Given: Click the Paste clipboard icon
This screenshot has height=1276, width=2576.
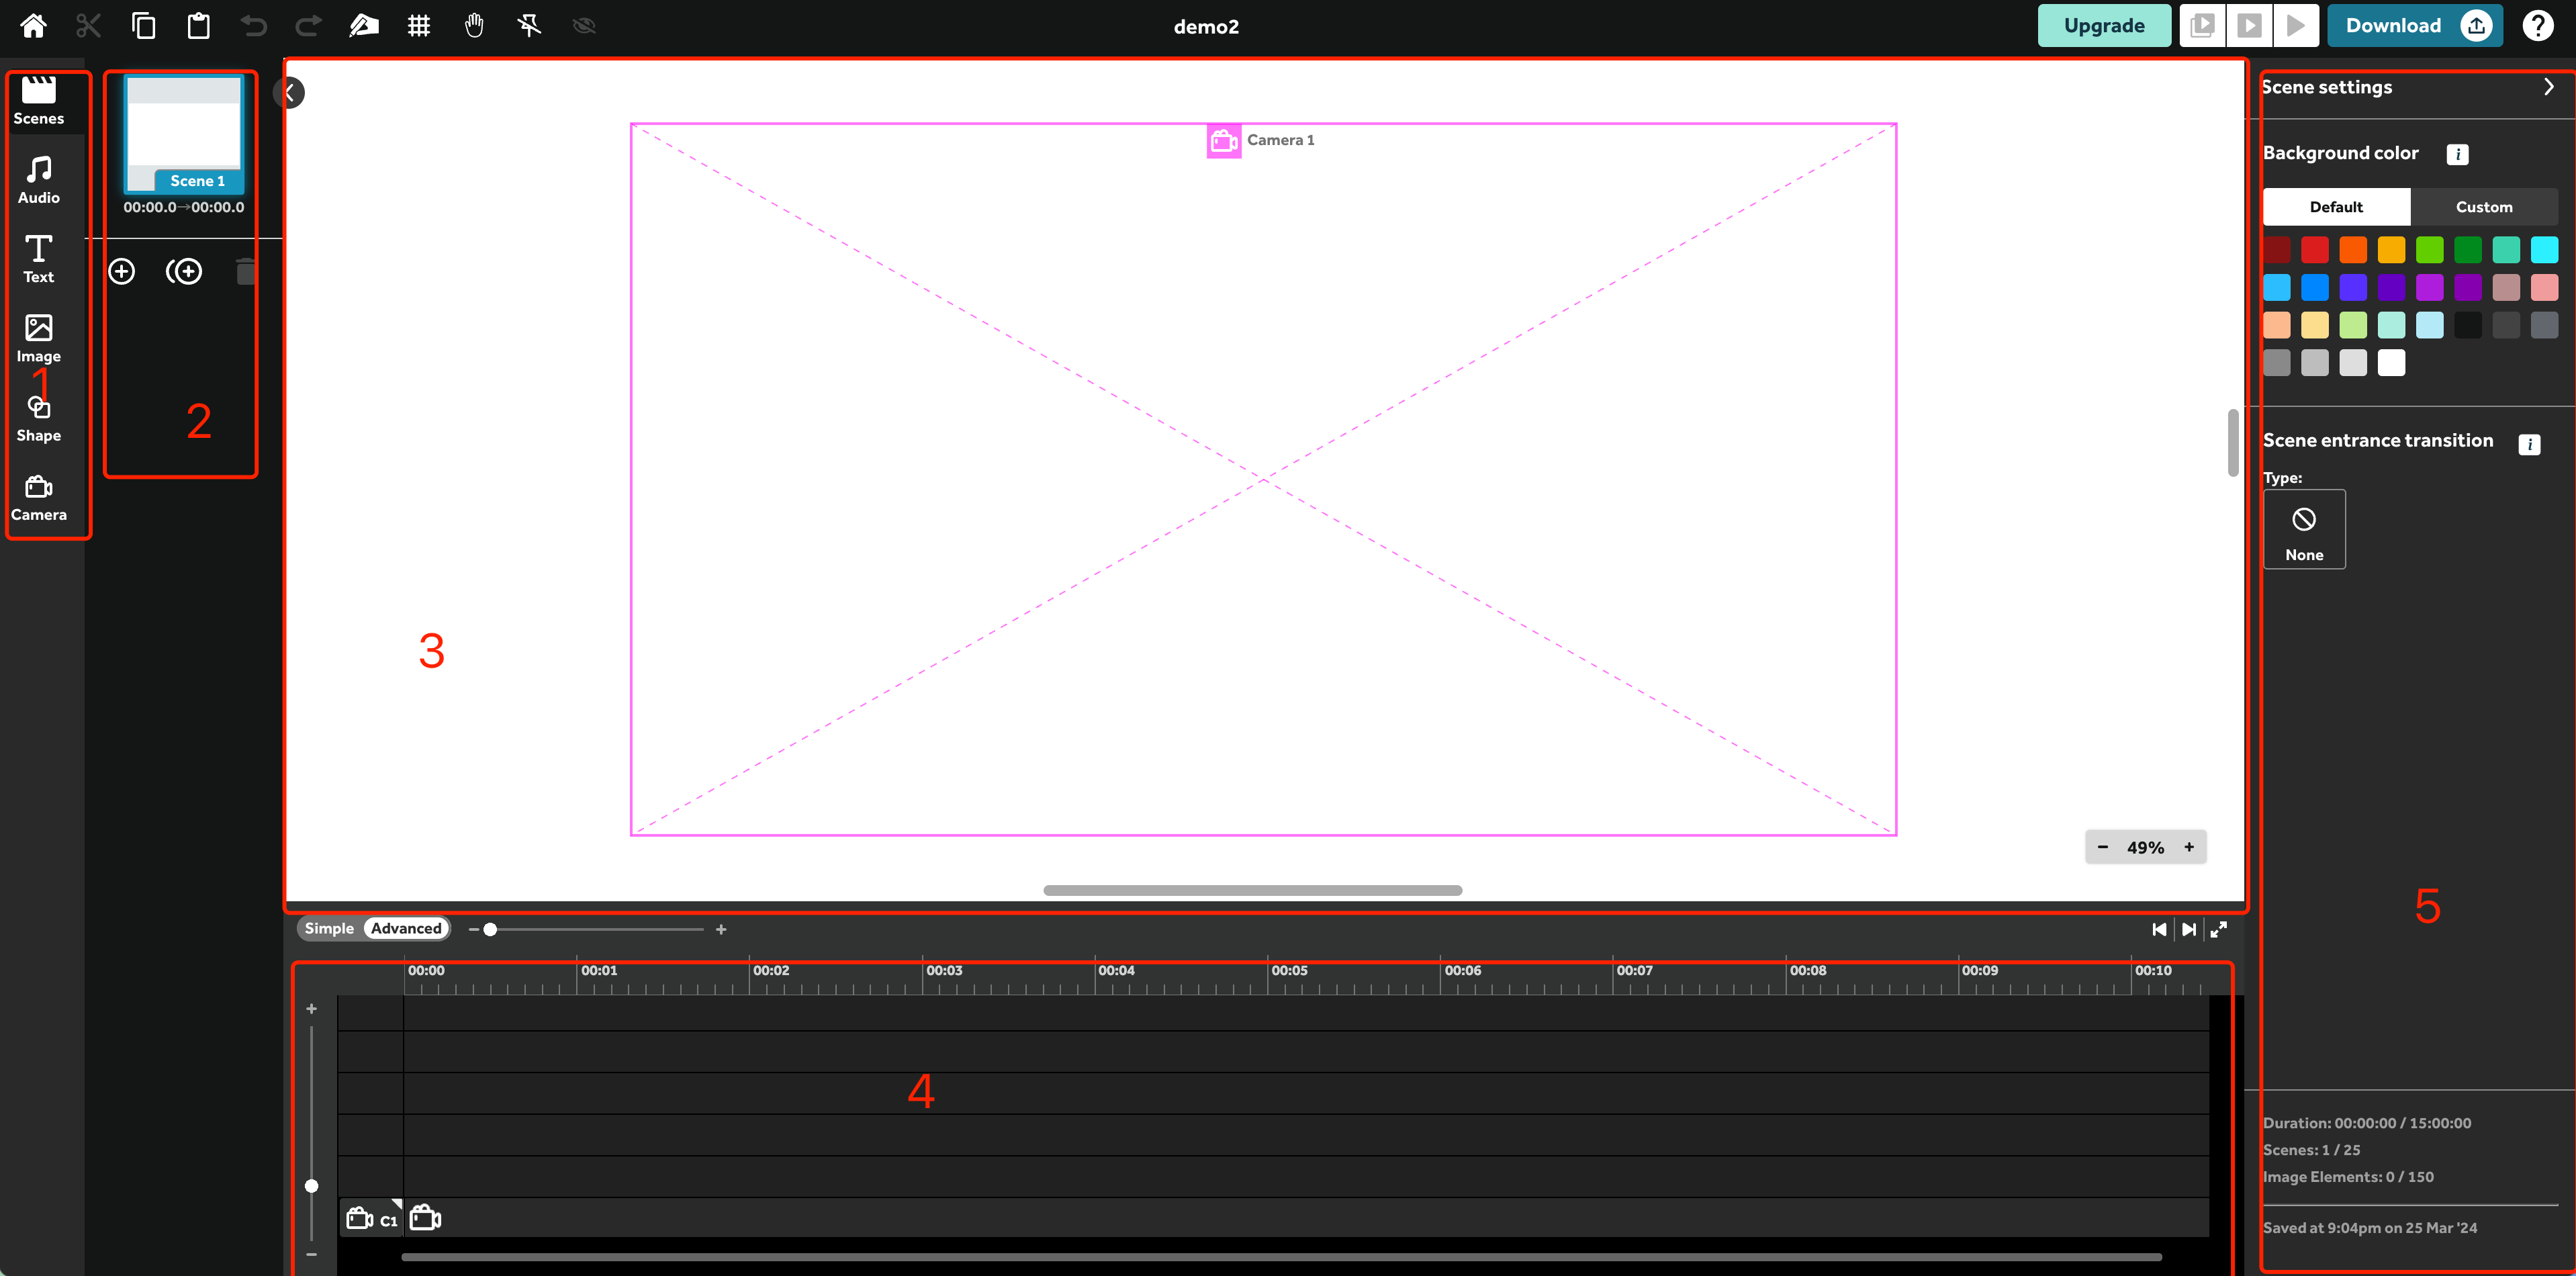Looking at the screenshot, I should pyautogui.click(x=199, y=26).
